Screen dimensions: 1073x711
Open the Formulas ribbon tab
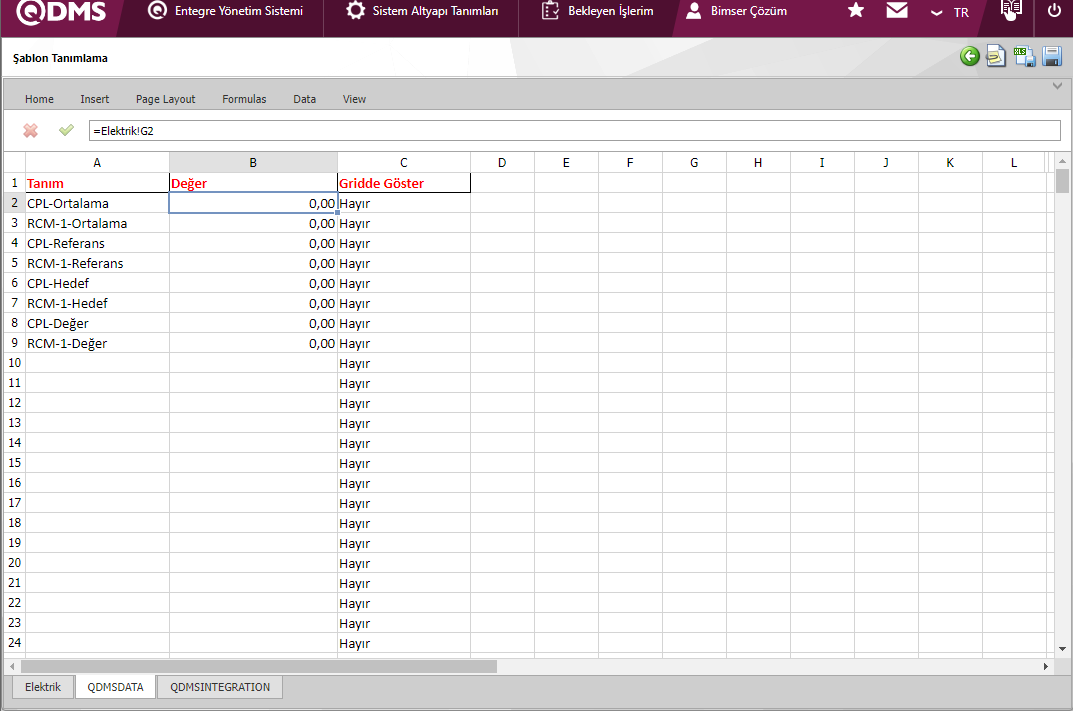tap(244, 99)
